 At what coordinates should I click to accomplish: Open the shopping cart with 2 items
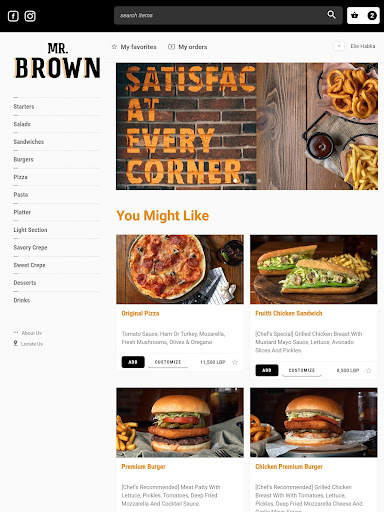(x=363, y=15)
